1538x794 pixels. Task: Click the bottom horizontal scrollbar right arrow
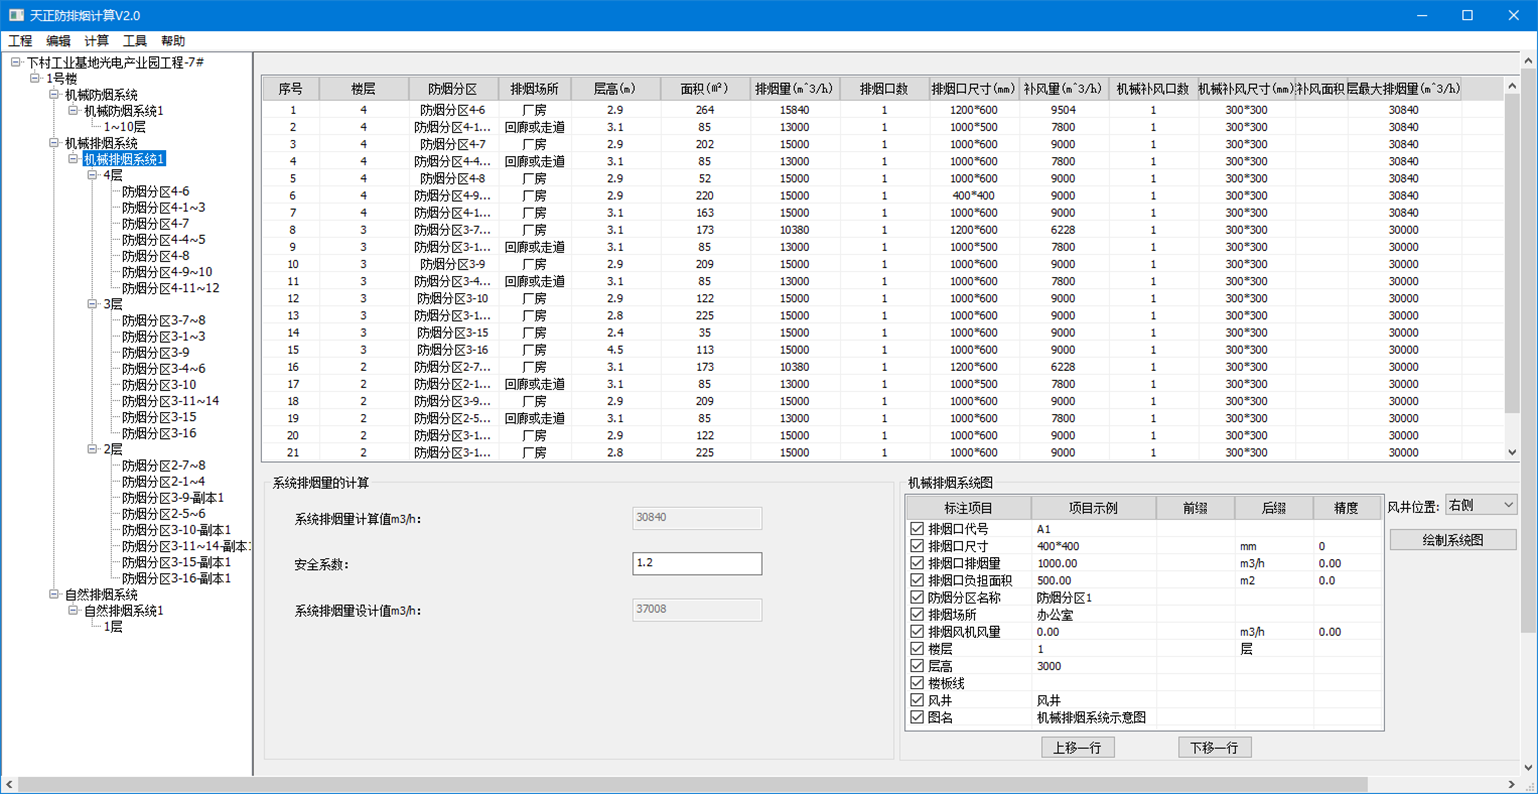pos(1511,785)
